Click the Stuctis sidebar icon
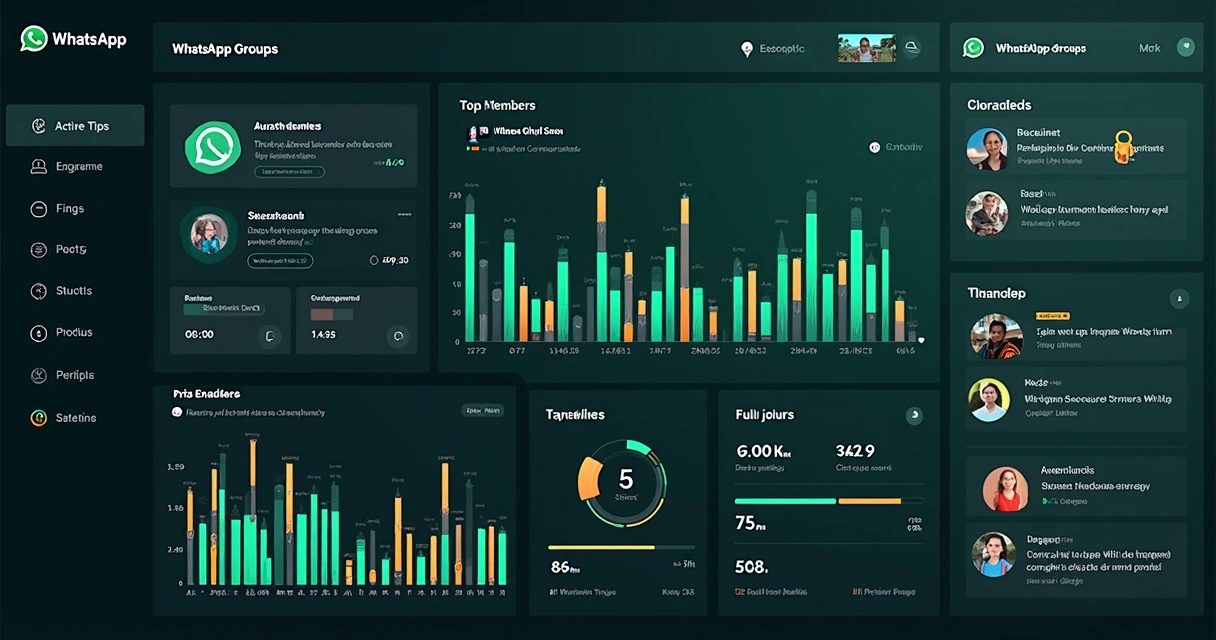The height and width of the screenshot is (640, 1216). coord(39,291)
